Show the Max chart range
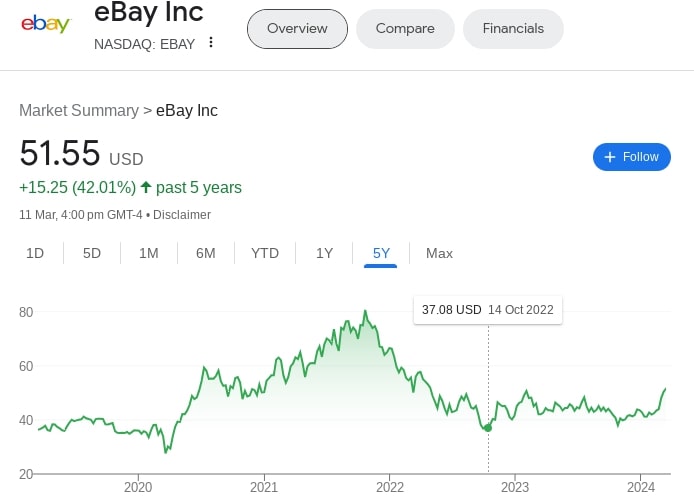 (439, 253)
